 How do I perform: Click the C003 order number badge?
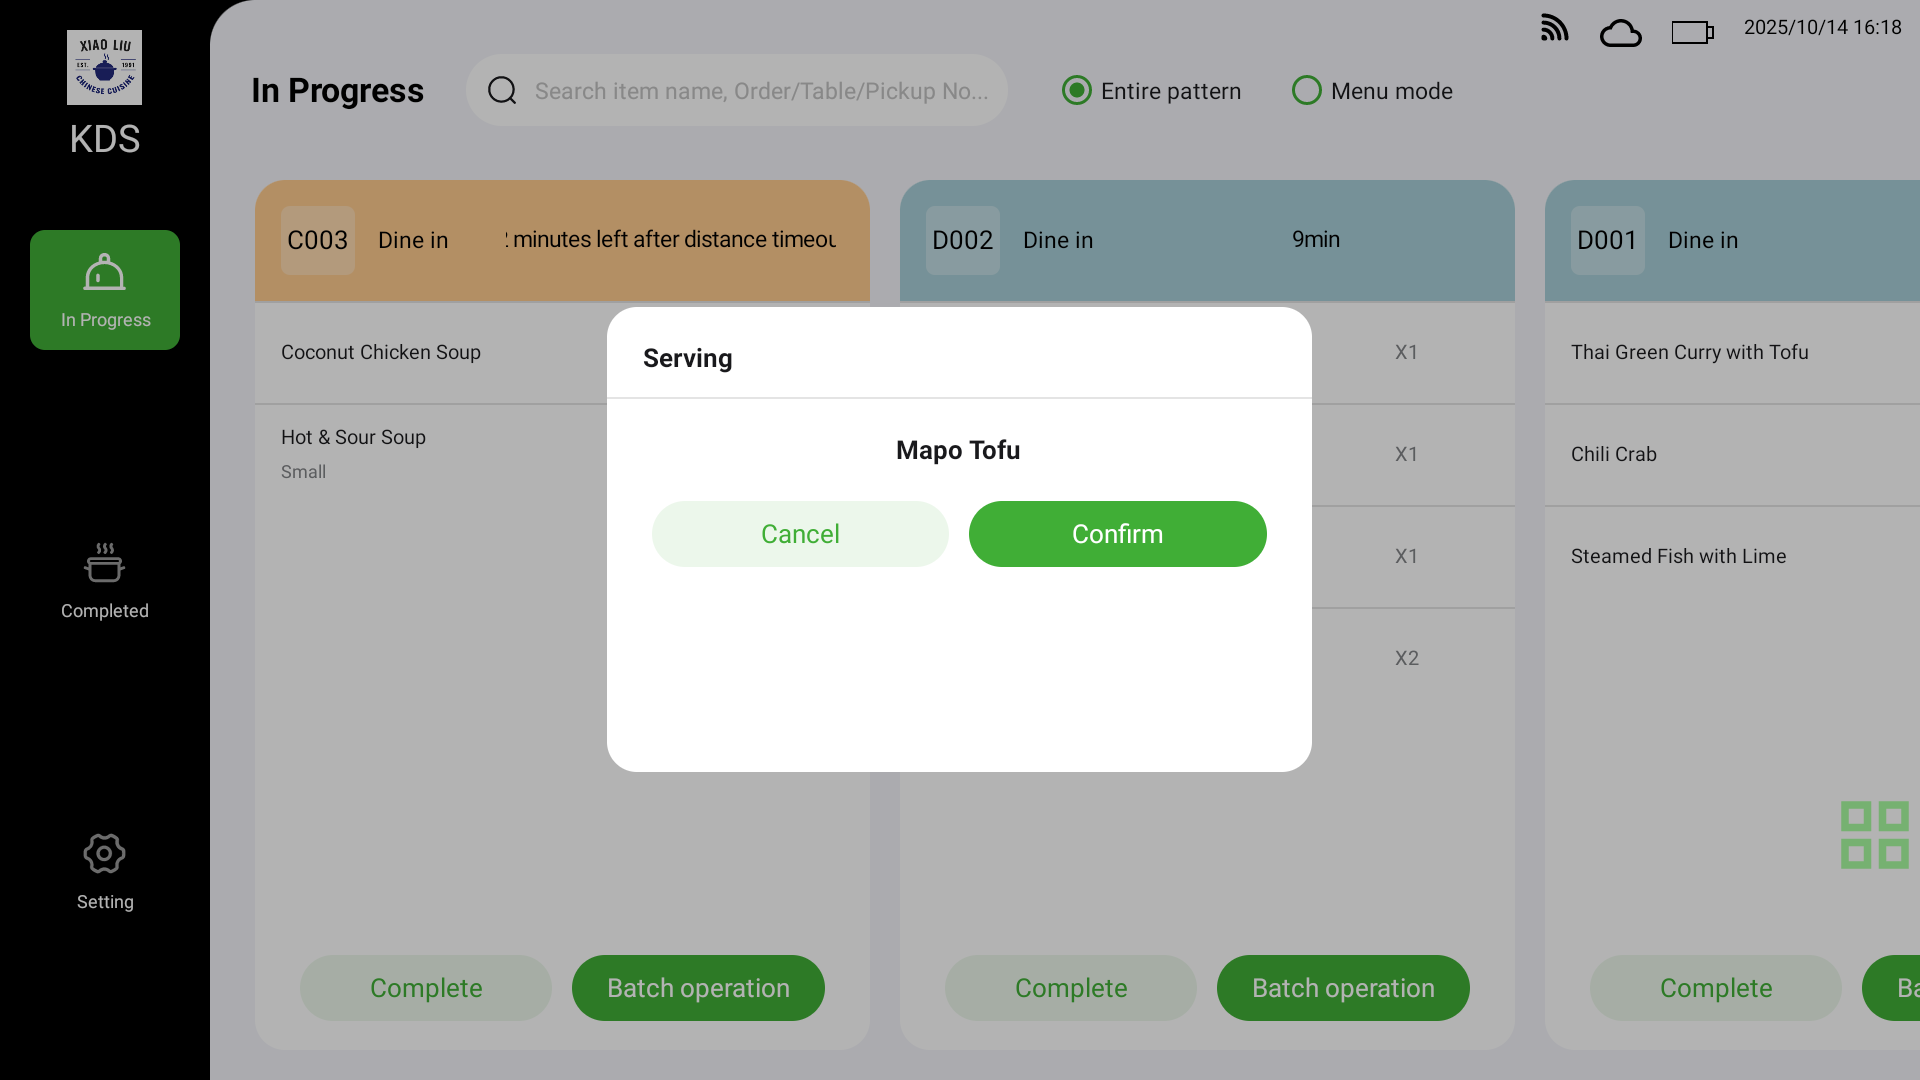click(318, 240)
